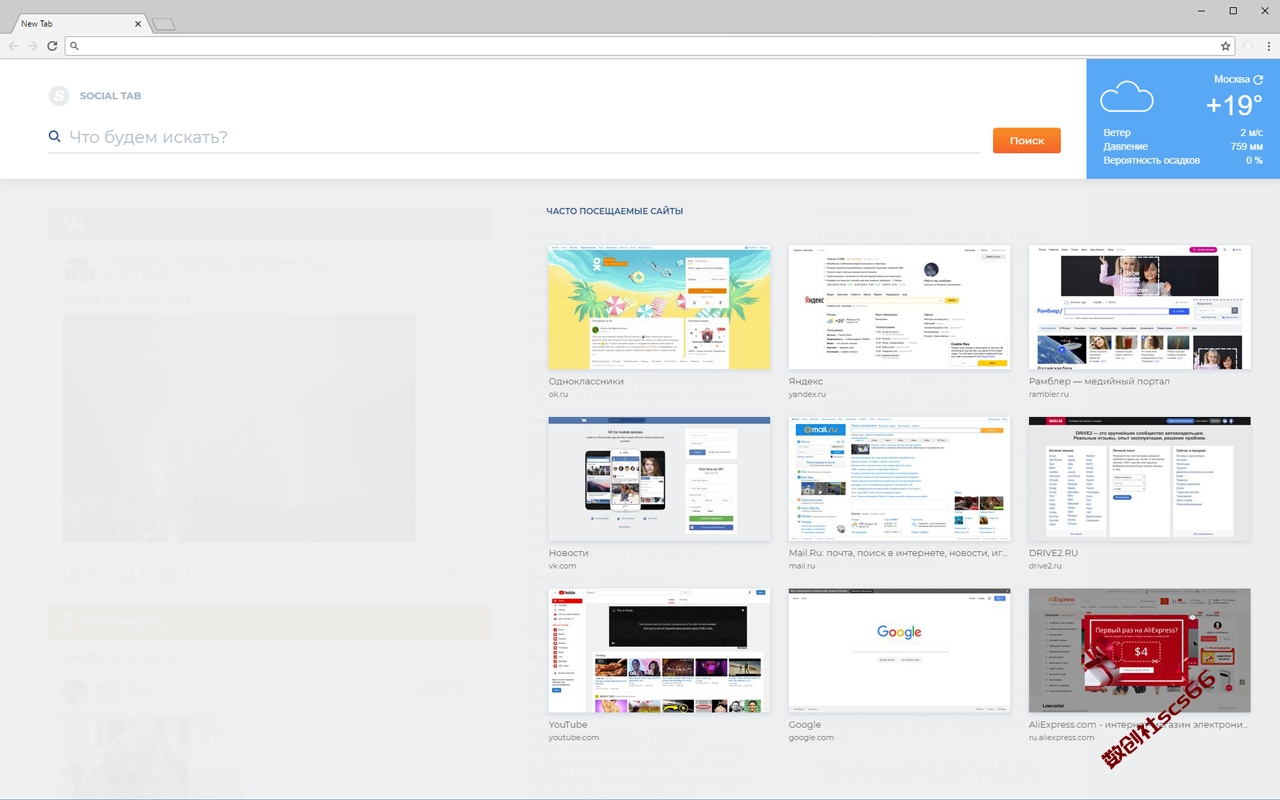Image resolution: width=1280 pixels, height=800 pixels.
Task: Open Рамблер portal thumbnail
Action: click(x=1139, y=308)
